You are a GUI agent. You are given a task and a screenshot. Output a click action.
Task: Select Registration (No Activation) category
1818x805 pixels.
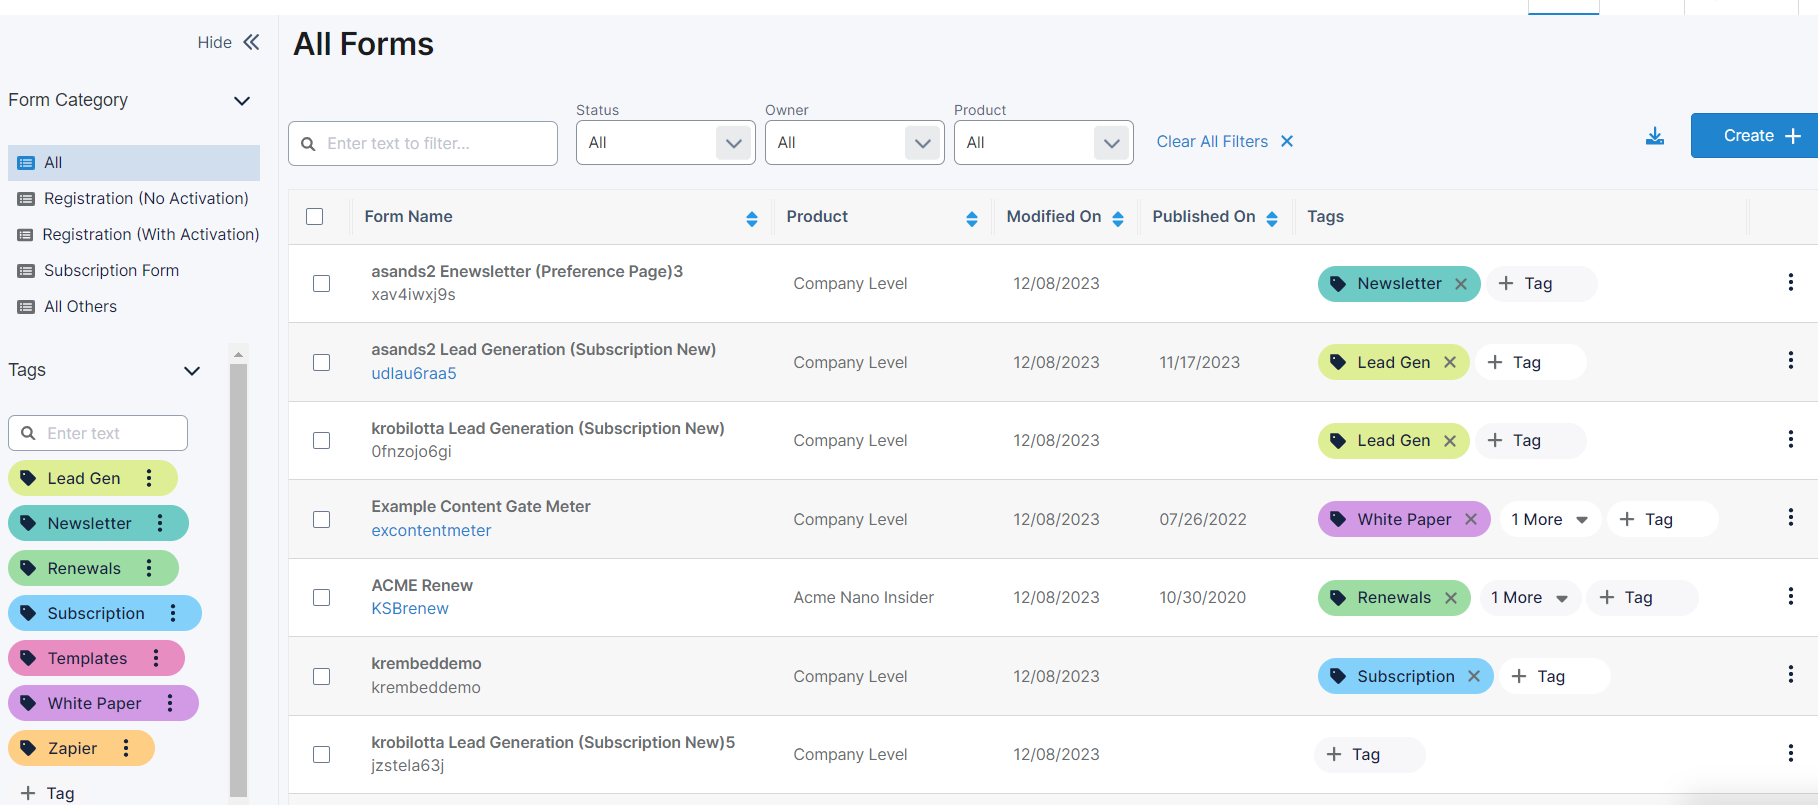coord(146,198)
